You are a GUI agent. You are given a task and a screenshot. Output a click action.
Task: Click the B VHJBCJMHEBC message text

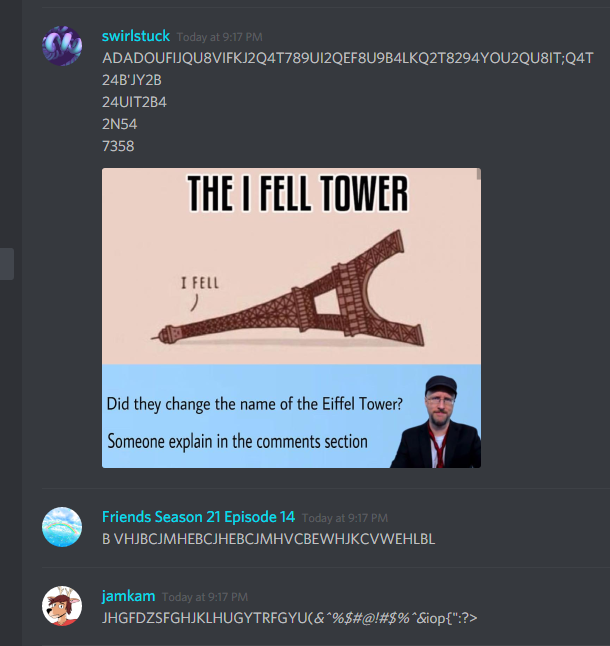click(269, 539)
